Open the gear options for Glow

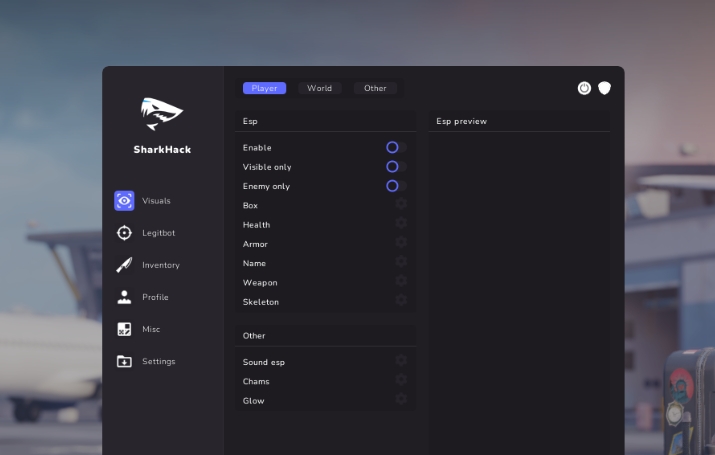click(401, 400)
